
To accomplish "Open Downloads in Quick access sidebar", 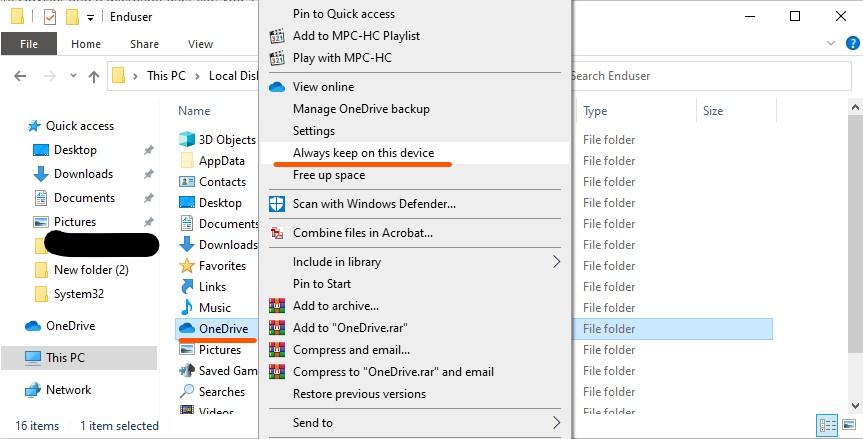I will click(83, 174).
